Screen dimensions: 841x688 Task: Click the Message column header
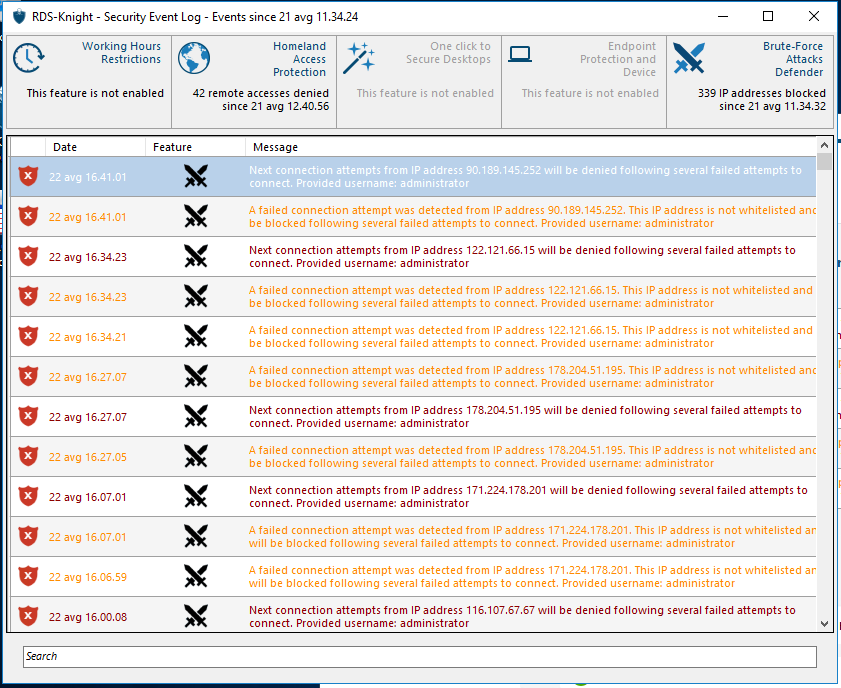coord(530,147)
